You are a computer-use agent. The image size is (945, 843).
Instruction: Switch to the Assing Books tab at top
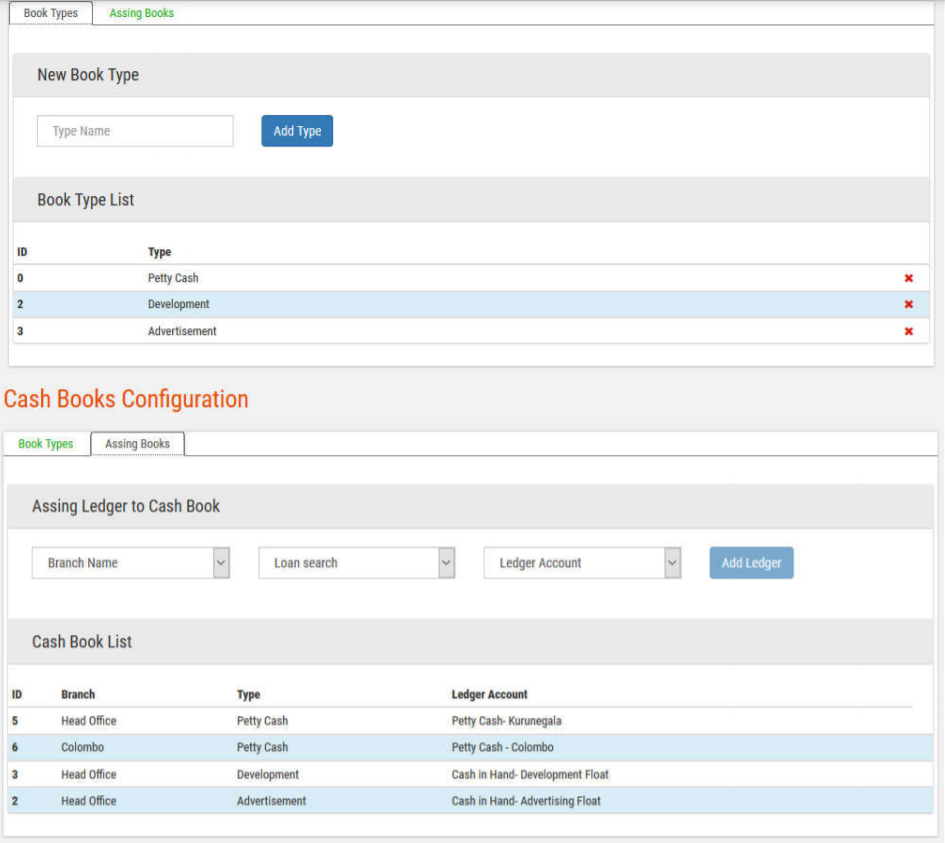(141, 13)
